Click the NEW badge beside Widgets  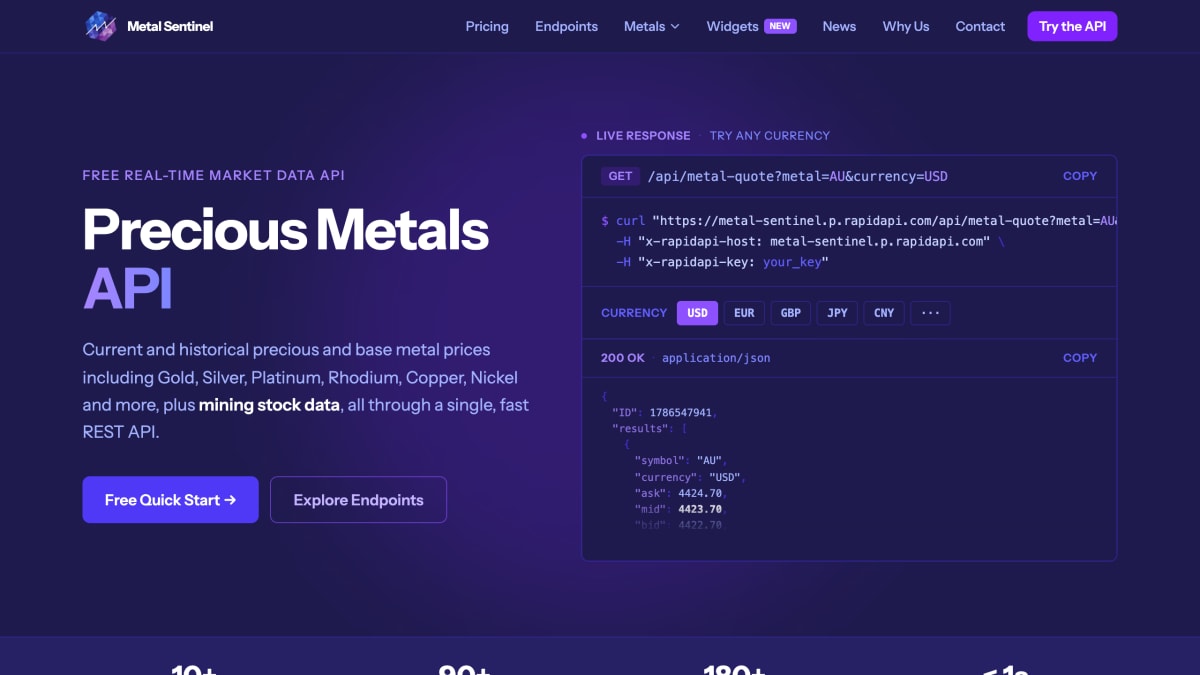(780, 26)
